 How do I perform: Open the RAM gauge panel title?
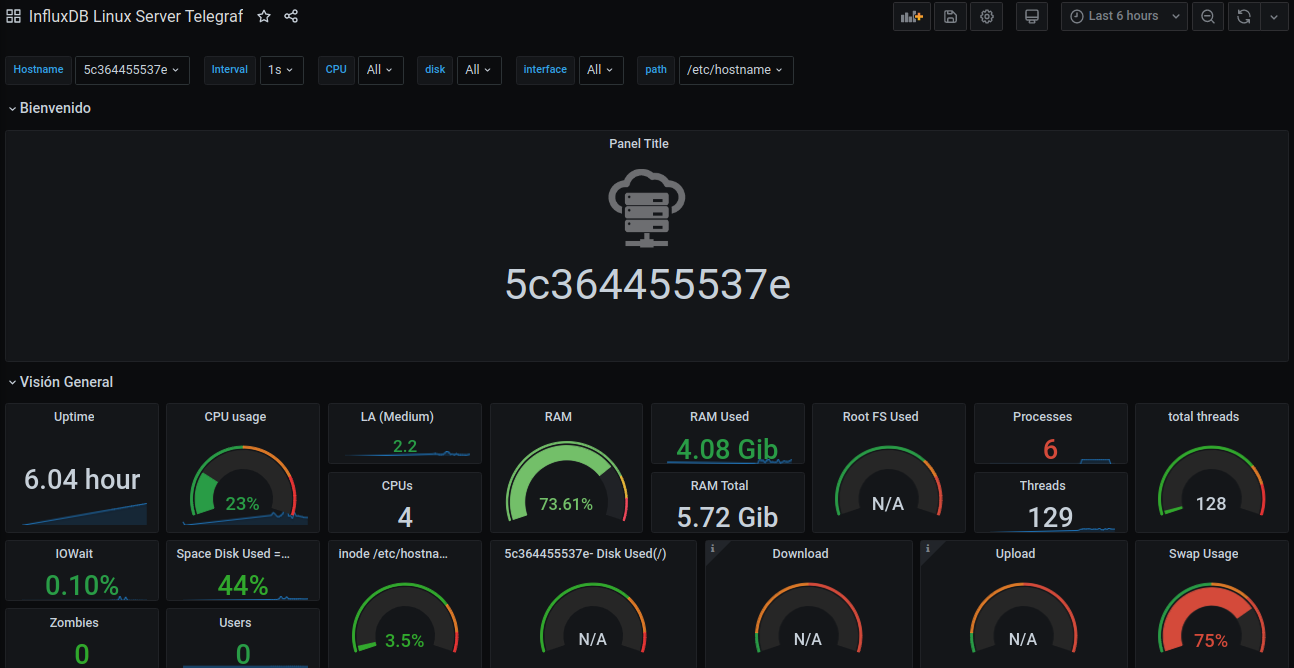[558, 417]
